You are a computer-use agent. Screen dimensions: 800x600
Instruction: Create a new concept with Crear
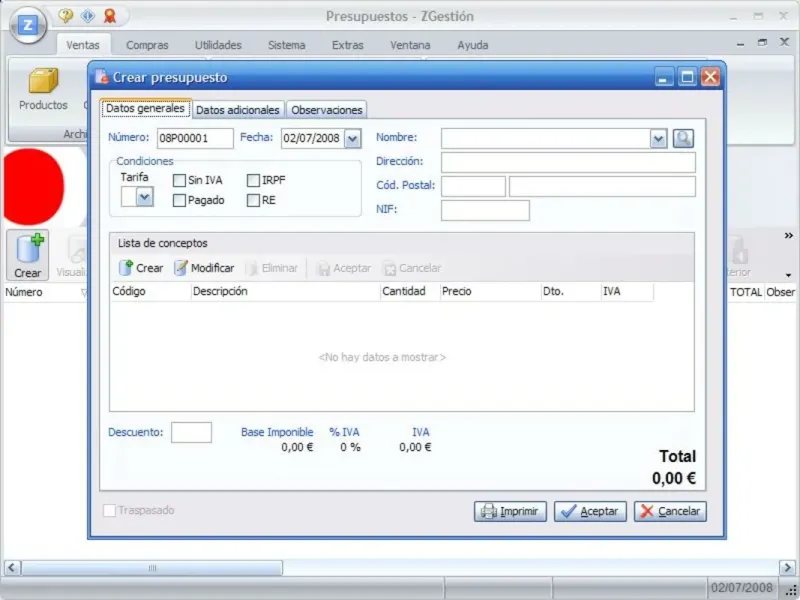141,268
